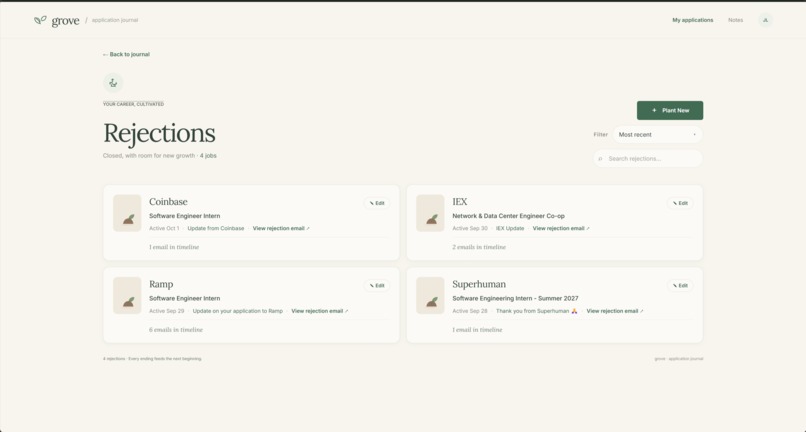The width and height of the screenshot is (806, 432).
Task: Click the grove leaf logo icon
Action: coord(40,20)
